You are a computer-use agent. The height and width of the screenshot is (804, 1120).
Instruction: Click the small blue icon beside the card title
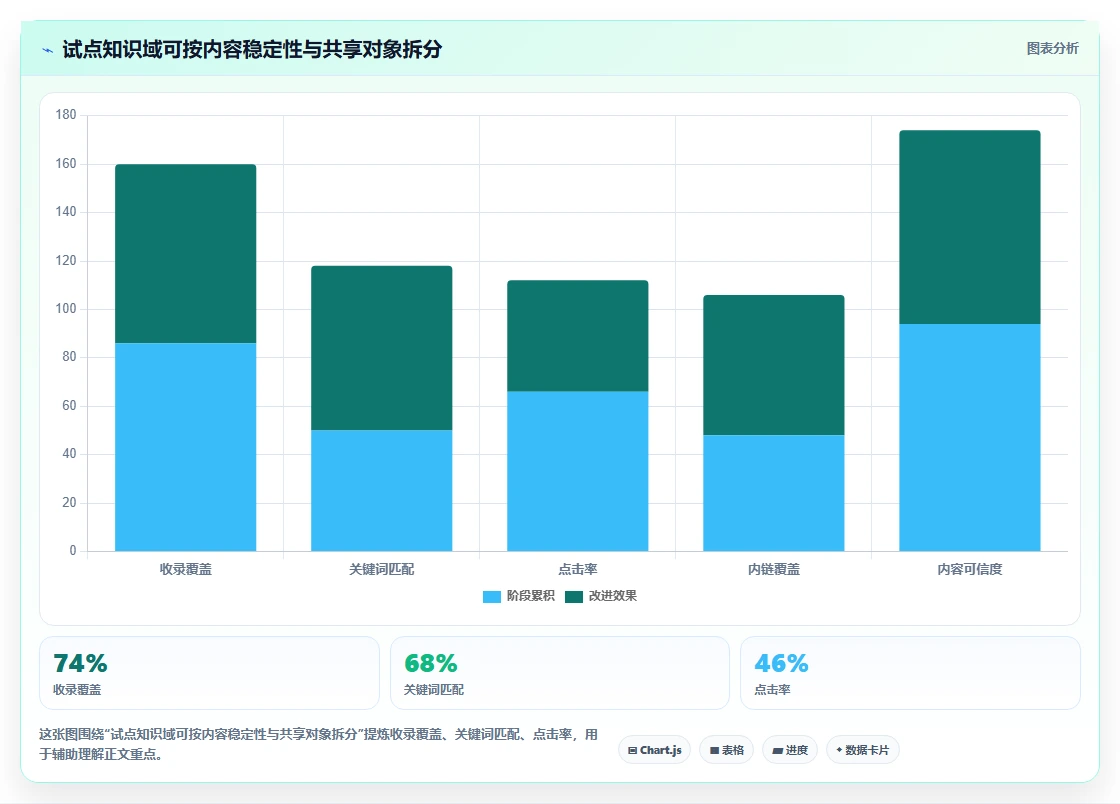(47, 50)
